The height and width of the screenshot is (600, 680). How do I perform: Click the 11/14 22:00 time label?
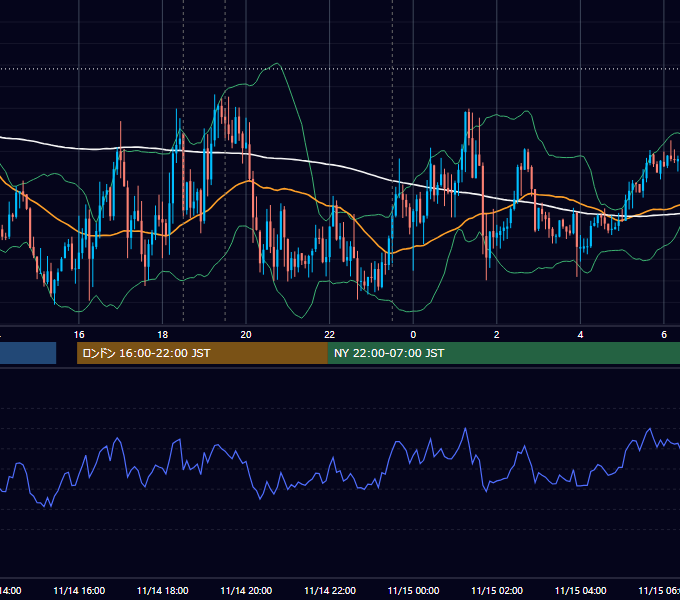(330, 590)
